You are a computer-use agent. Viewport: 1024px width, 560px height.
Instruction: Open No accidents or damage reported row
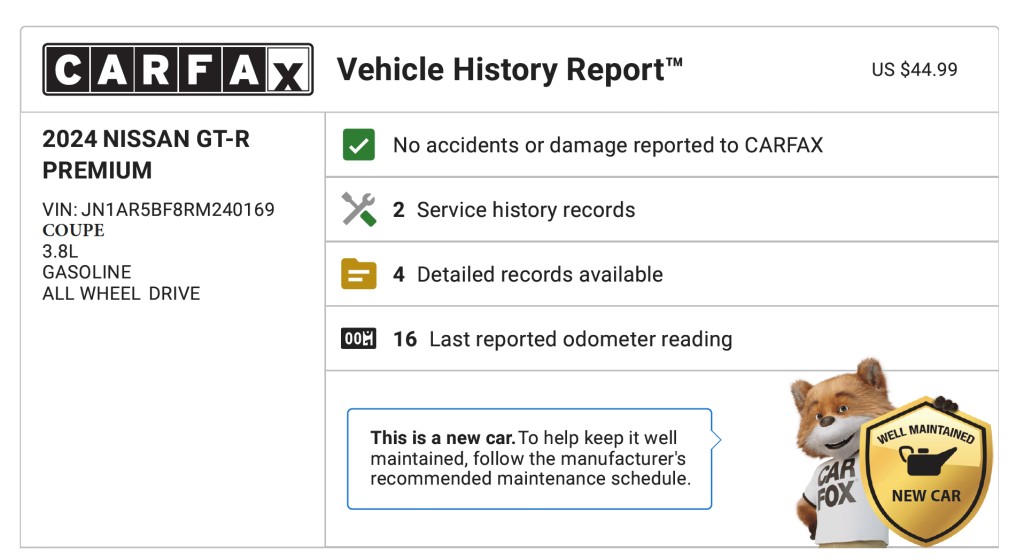662,145
